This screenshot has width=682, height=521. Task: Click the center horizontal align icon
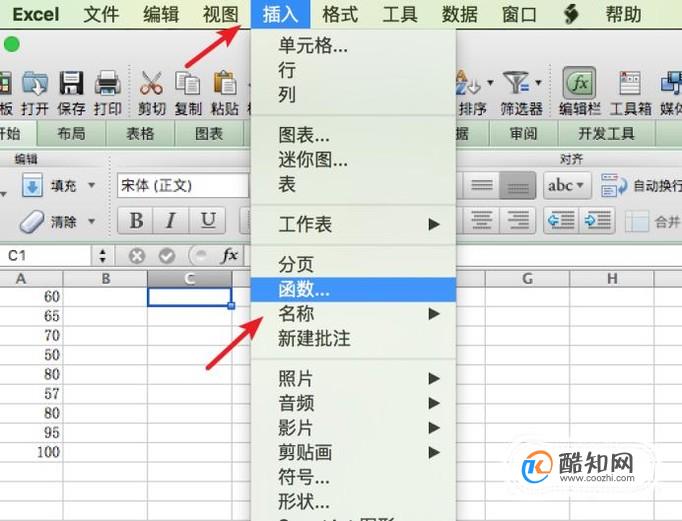(x=481, y=221)
